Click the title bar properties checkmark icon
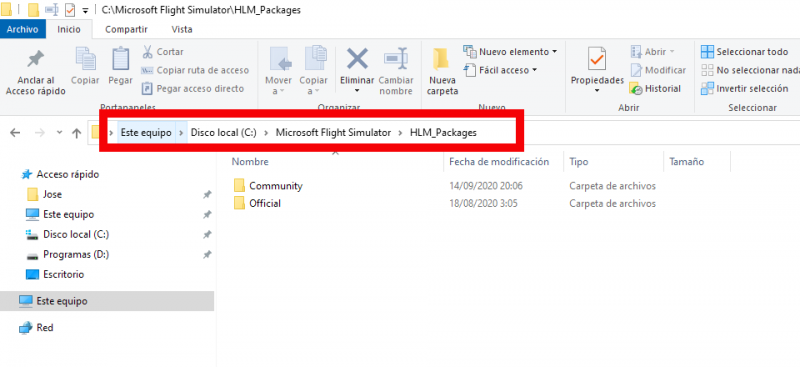Image resolution: width=800 pixels, height=367 pixels. 69,10
